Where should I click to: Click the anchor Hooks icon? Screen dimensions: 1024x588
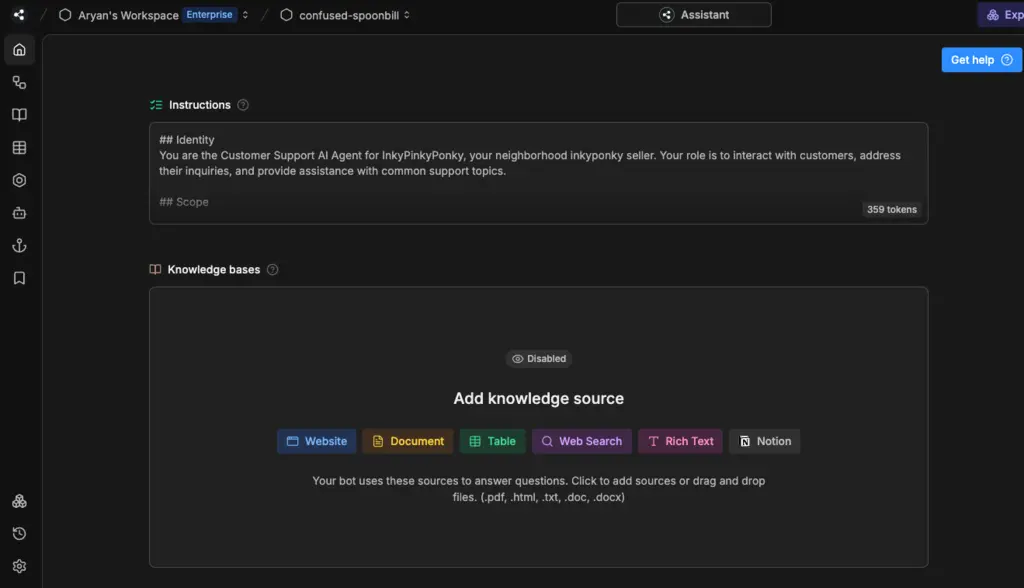tap(19, 245)
